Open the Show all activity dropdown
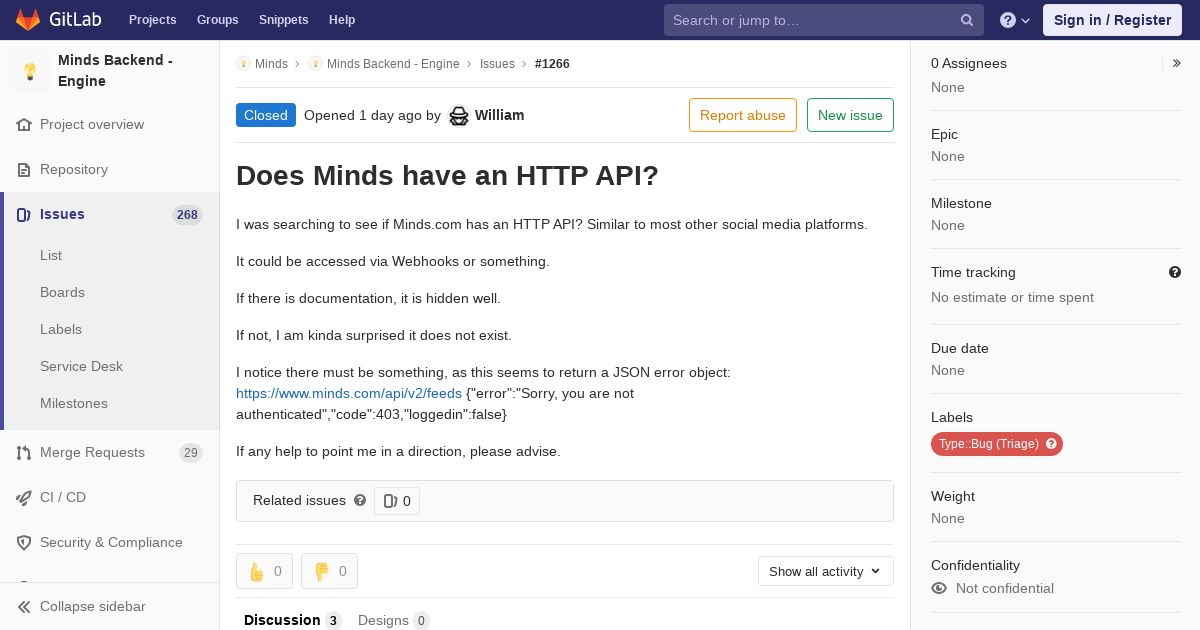The image size is (1200, 630). [825, 571]
